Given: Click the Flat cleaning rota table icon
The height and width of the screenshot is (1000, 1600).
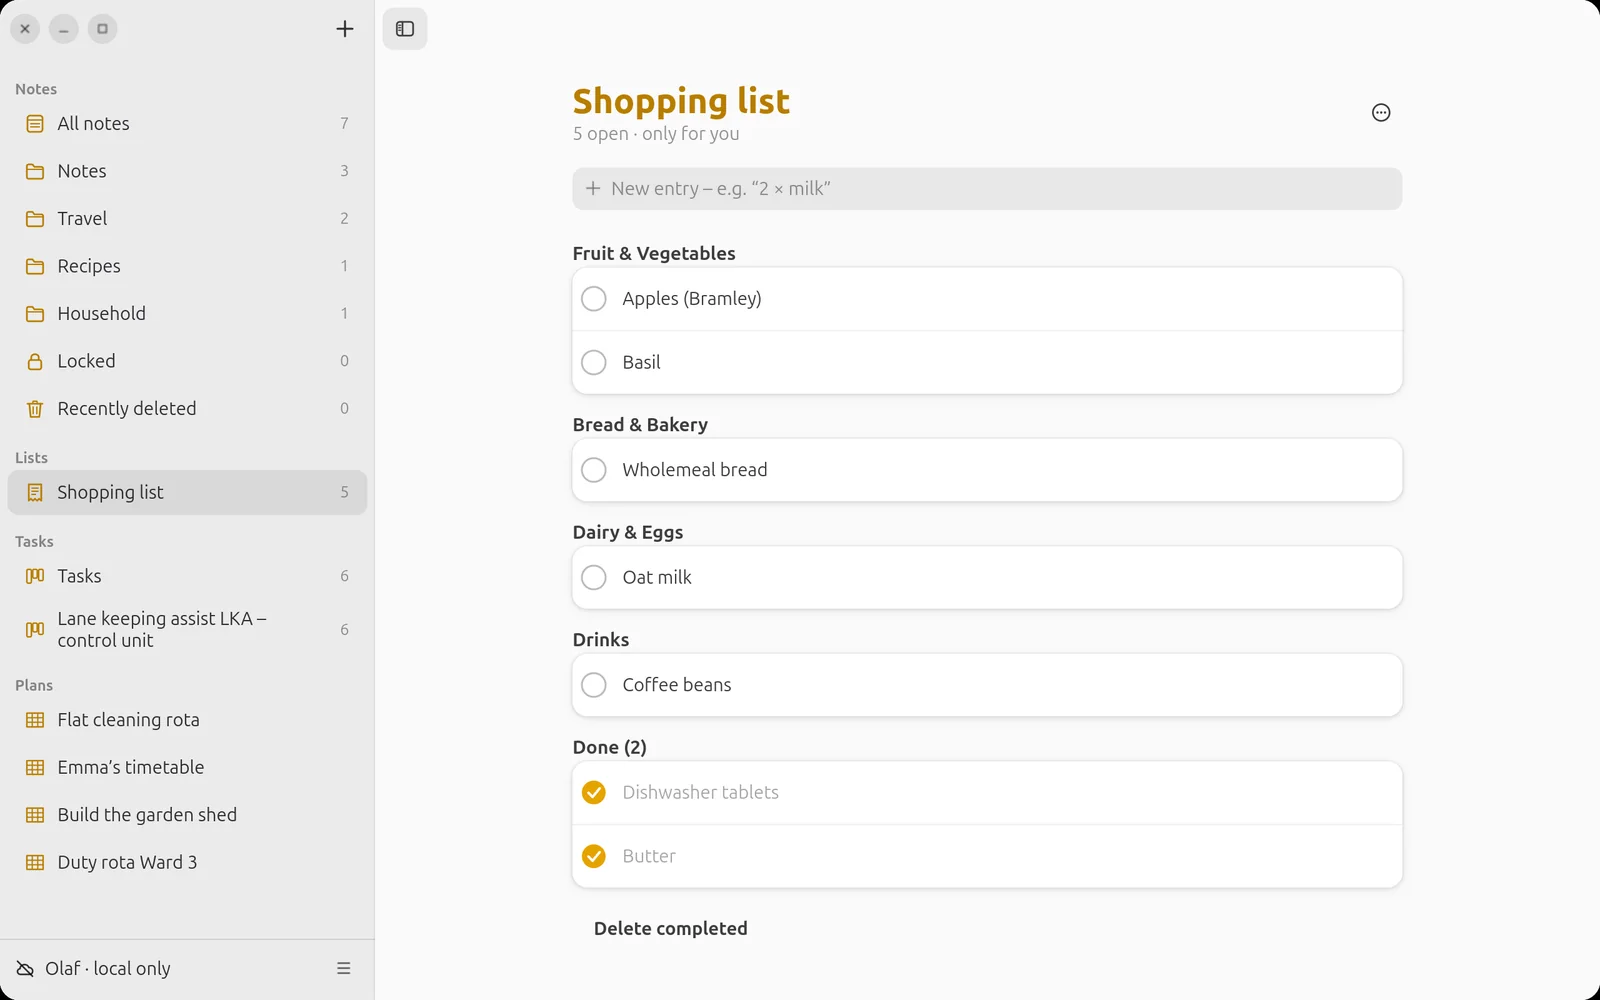Looking at the screenshot, I should 35,720.
